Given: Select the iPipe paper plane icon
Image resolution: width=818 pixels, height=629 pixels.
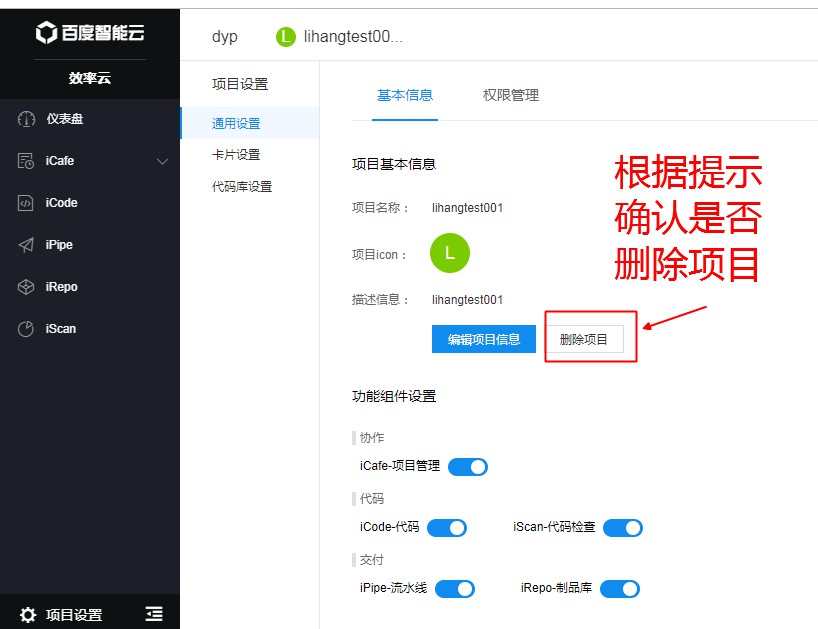Looking at the screenshot, I should [x=26, y=245].
